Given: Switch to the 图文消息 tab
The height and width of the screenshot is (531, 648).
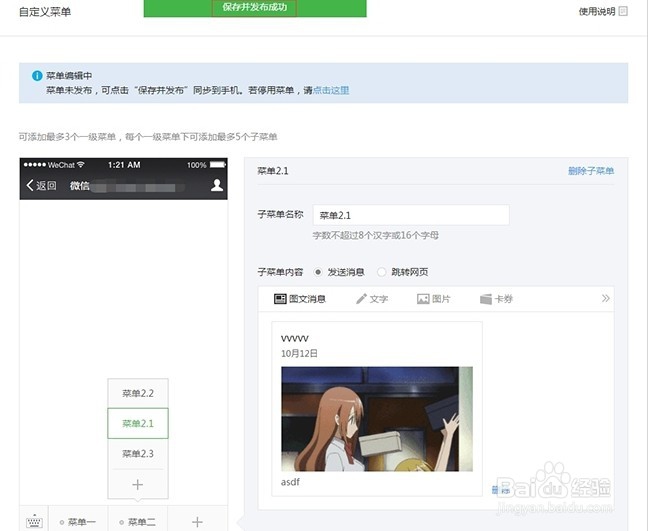Looking at the screenshot, I should [300, 299].
